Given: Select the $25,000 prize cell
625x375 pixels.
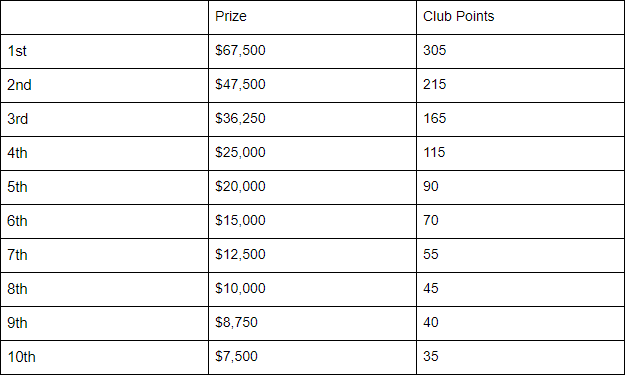Looking at the screenshot, I should pyautogui.click(x=312, y=153).
